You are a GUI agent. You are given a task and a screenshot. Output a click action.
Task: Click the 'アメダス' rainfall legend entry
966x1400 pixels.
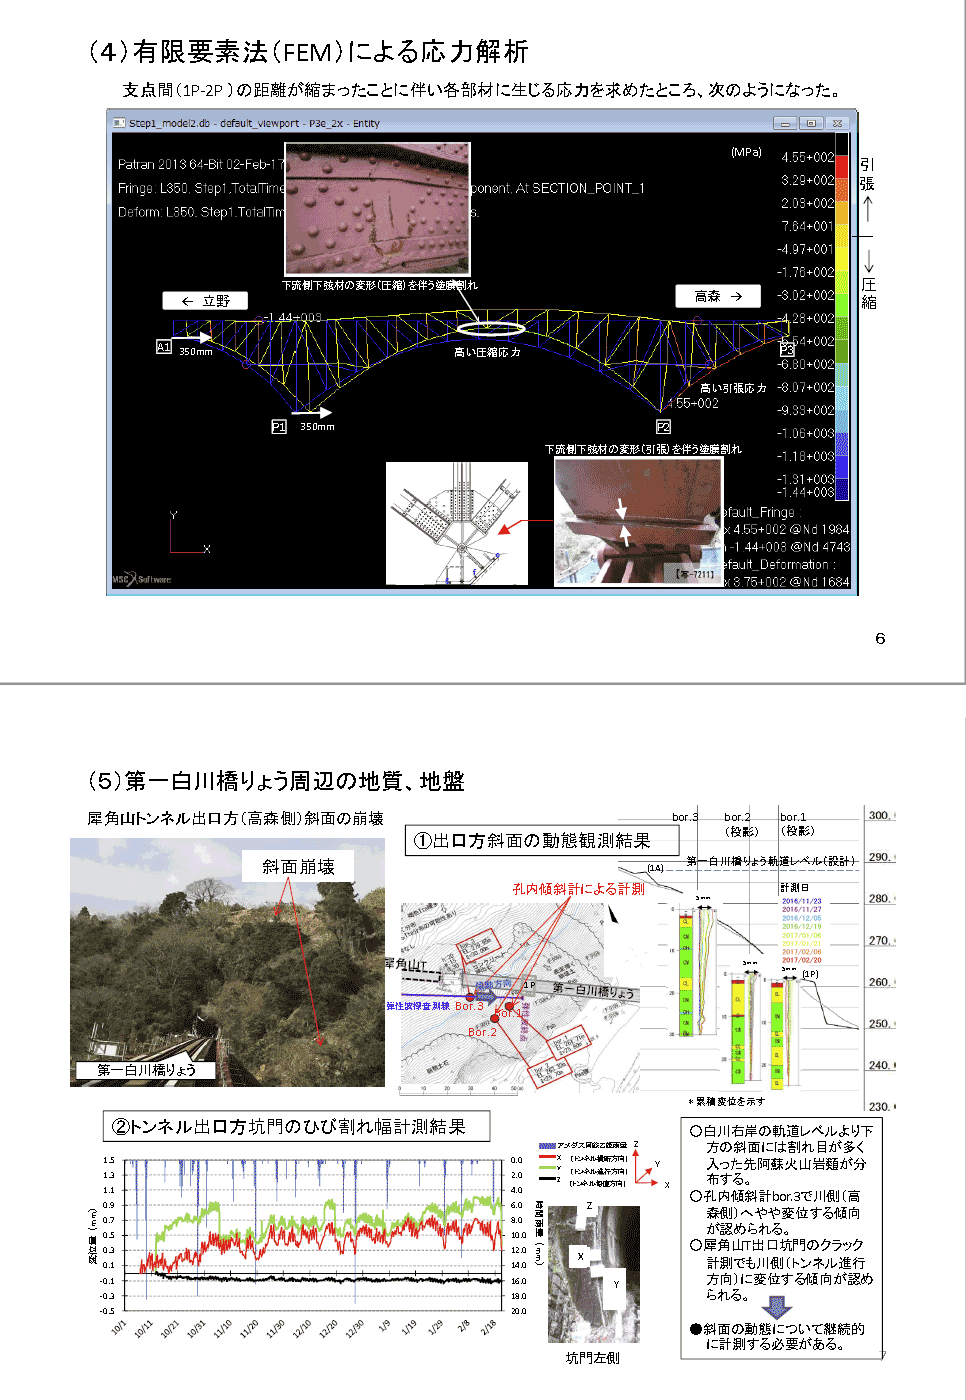[583, 1145]
